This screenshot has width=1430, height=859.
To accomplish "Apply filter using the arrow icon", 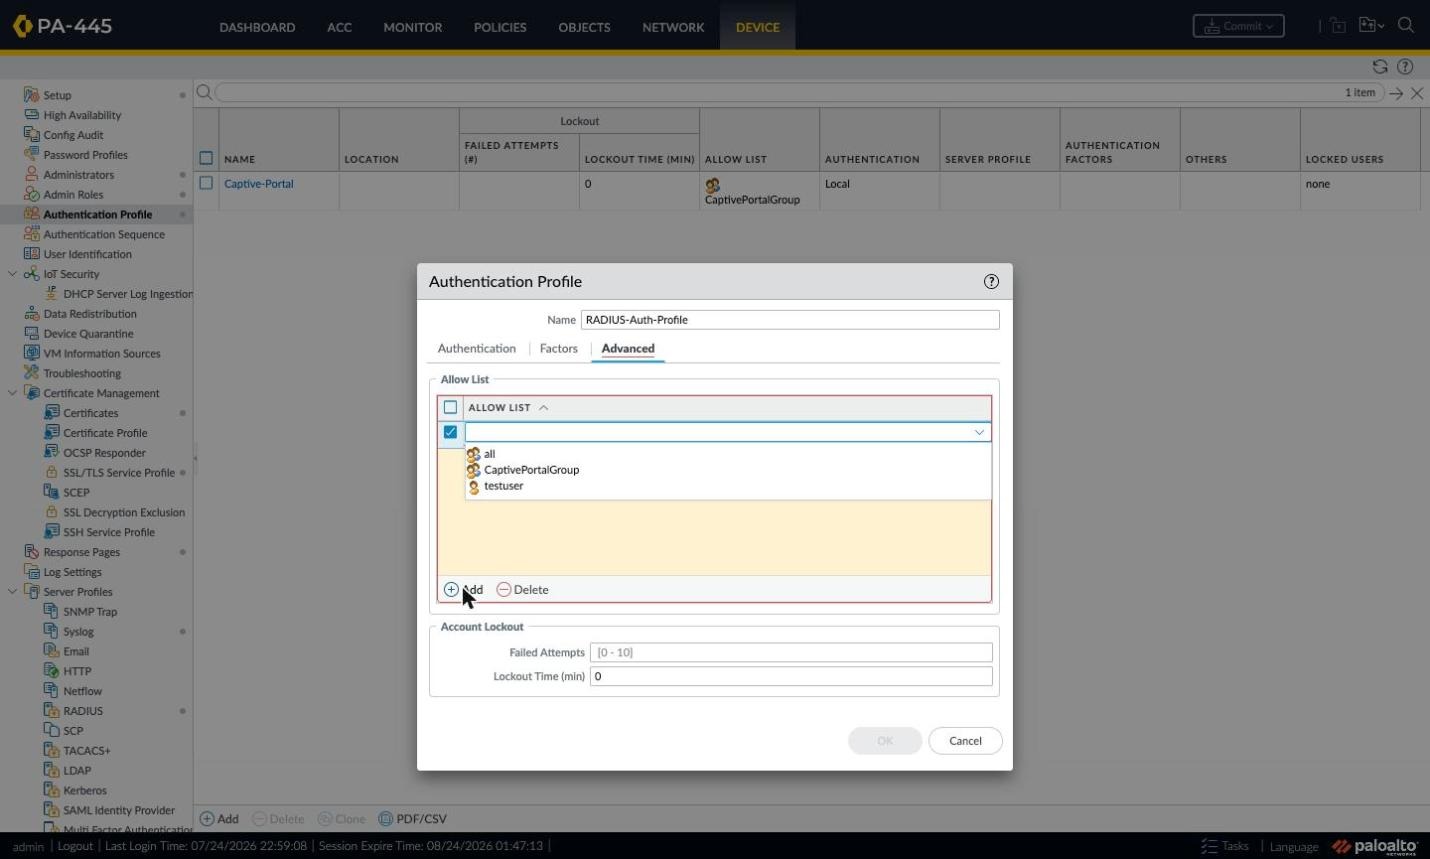I will coord(1396,93).
